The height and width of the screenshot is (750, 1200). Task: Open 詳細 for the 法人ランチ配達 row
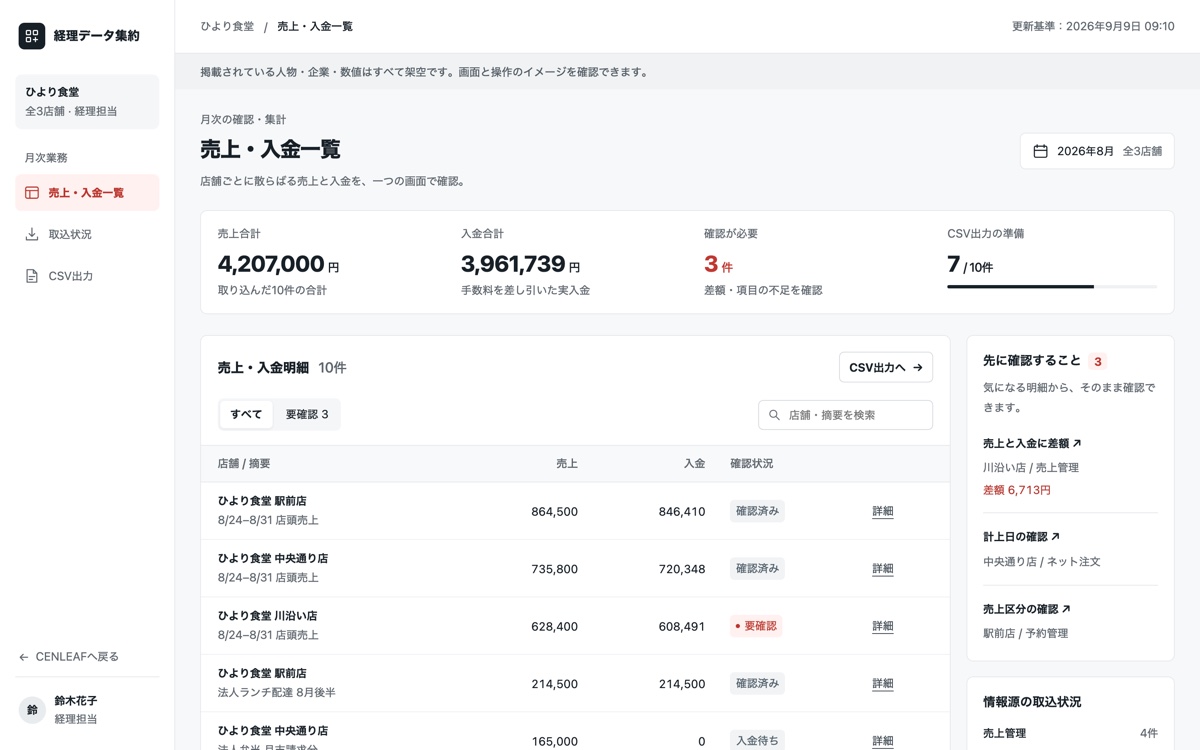point(883,684)
